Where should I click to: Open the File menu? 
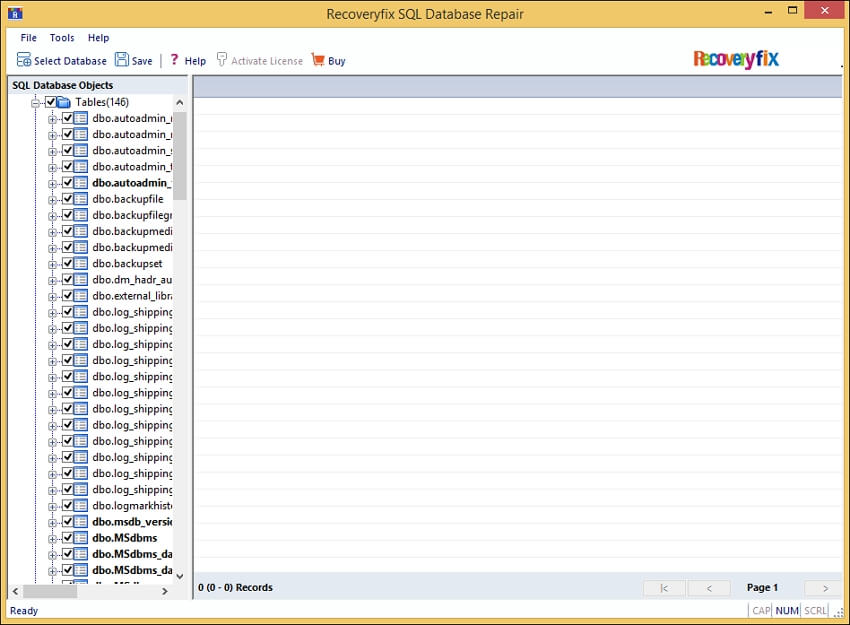click(29, 38)
